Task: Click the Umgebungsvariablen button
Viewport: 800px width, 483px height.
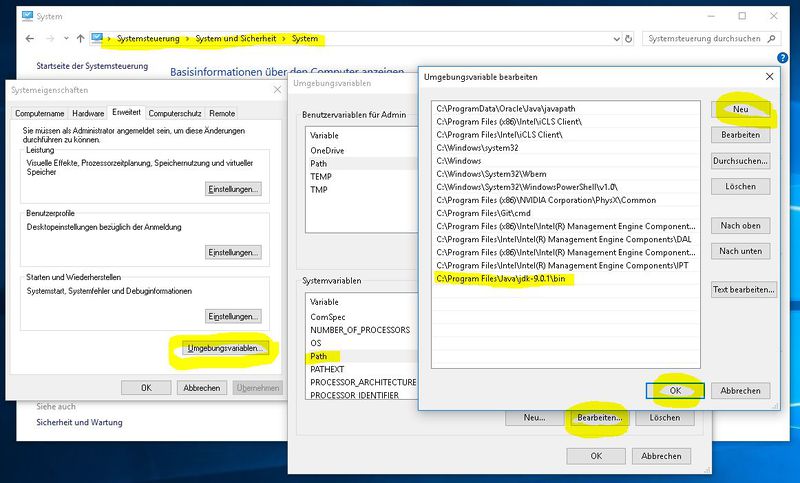Action: [x=225, y=348]
